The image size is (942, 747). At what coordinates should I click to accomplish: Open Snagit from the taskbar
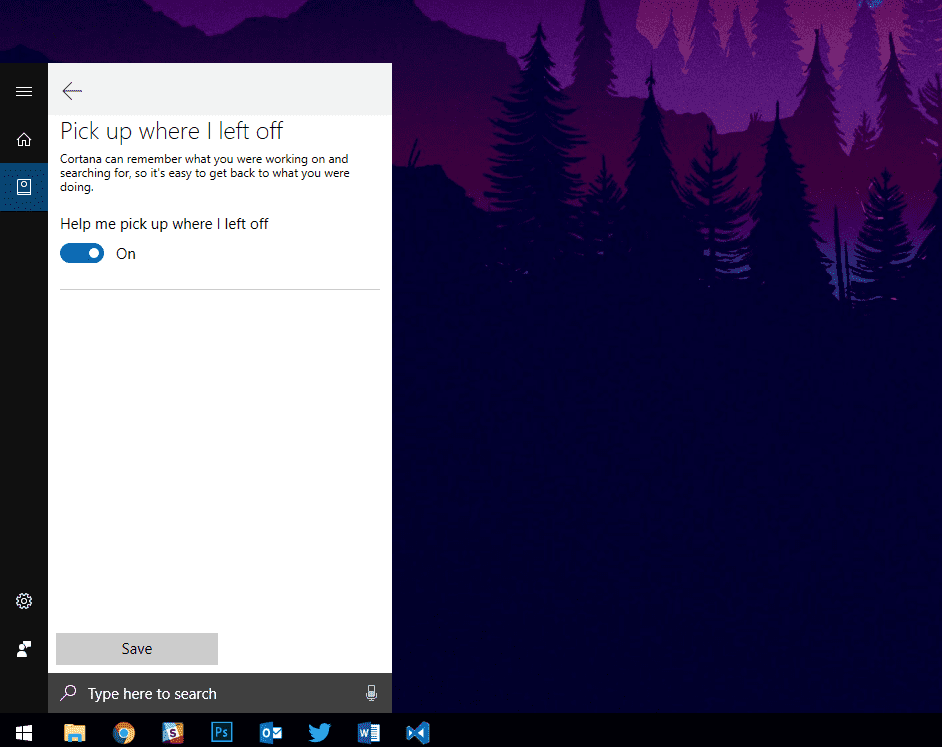click(173, 733)
